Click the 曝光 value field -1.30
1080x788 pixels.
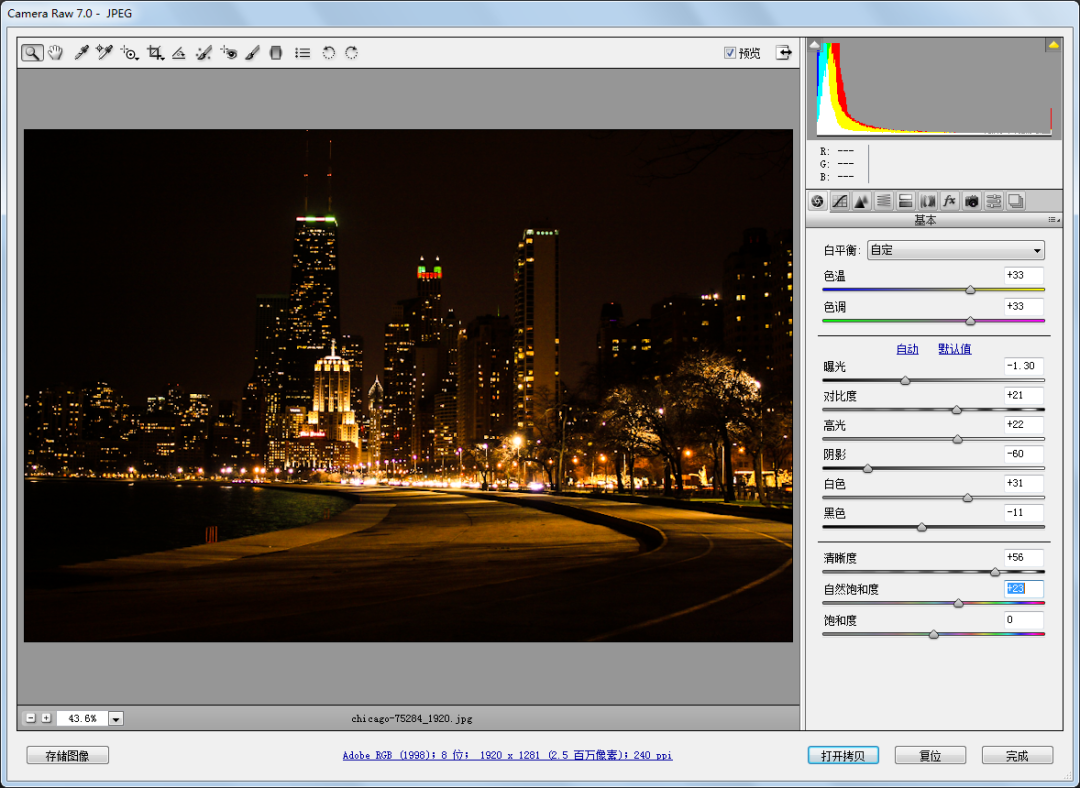point(1024,366)
